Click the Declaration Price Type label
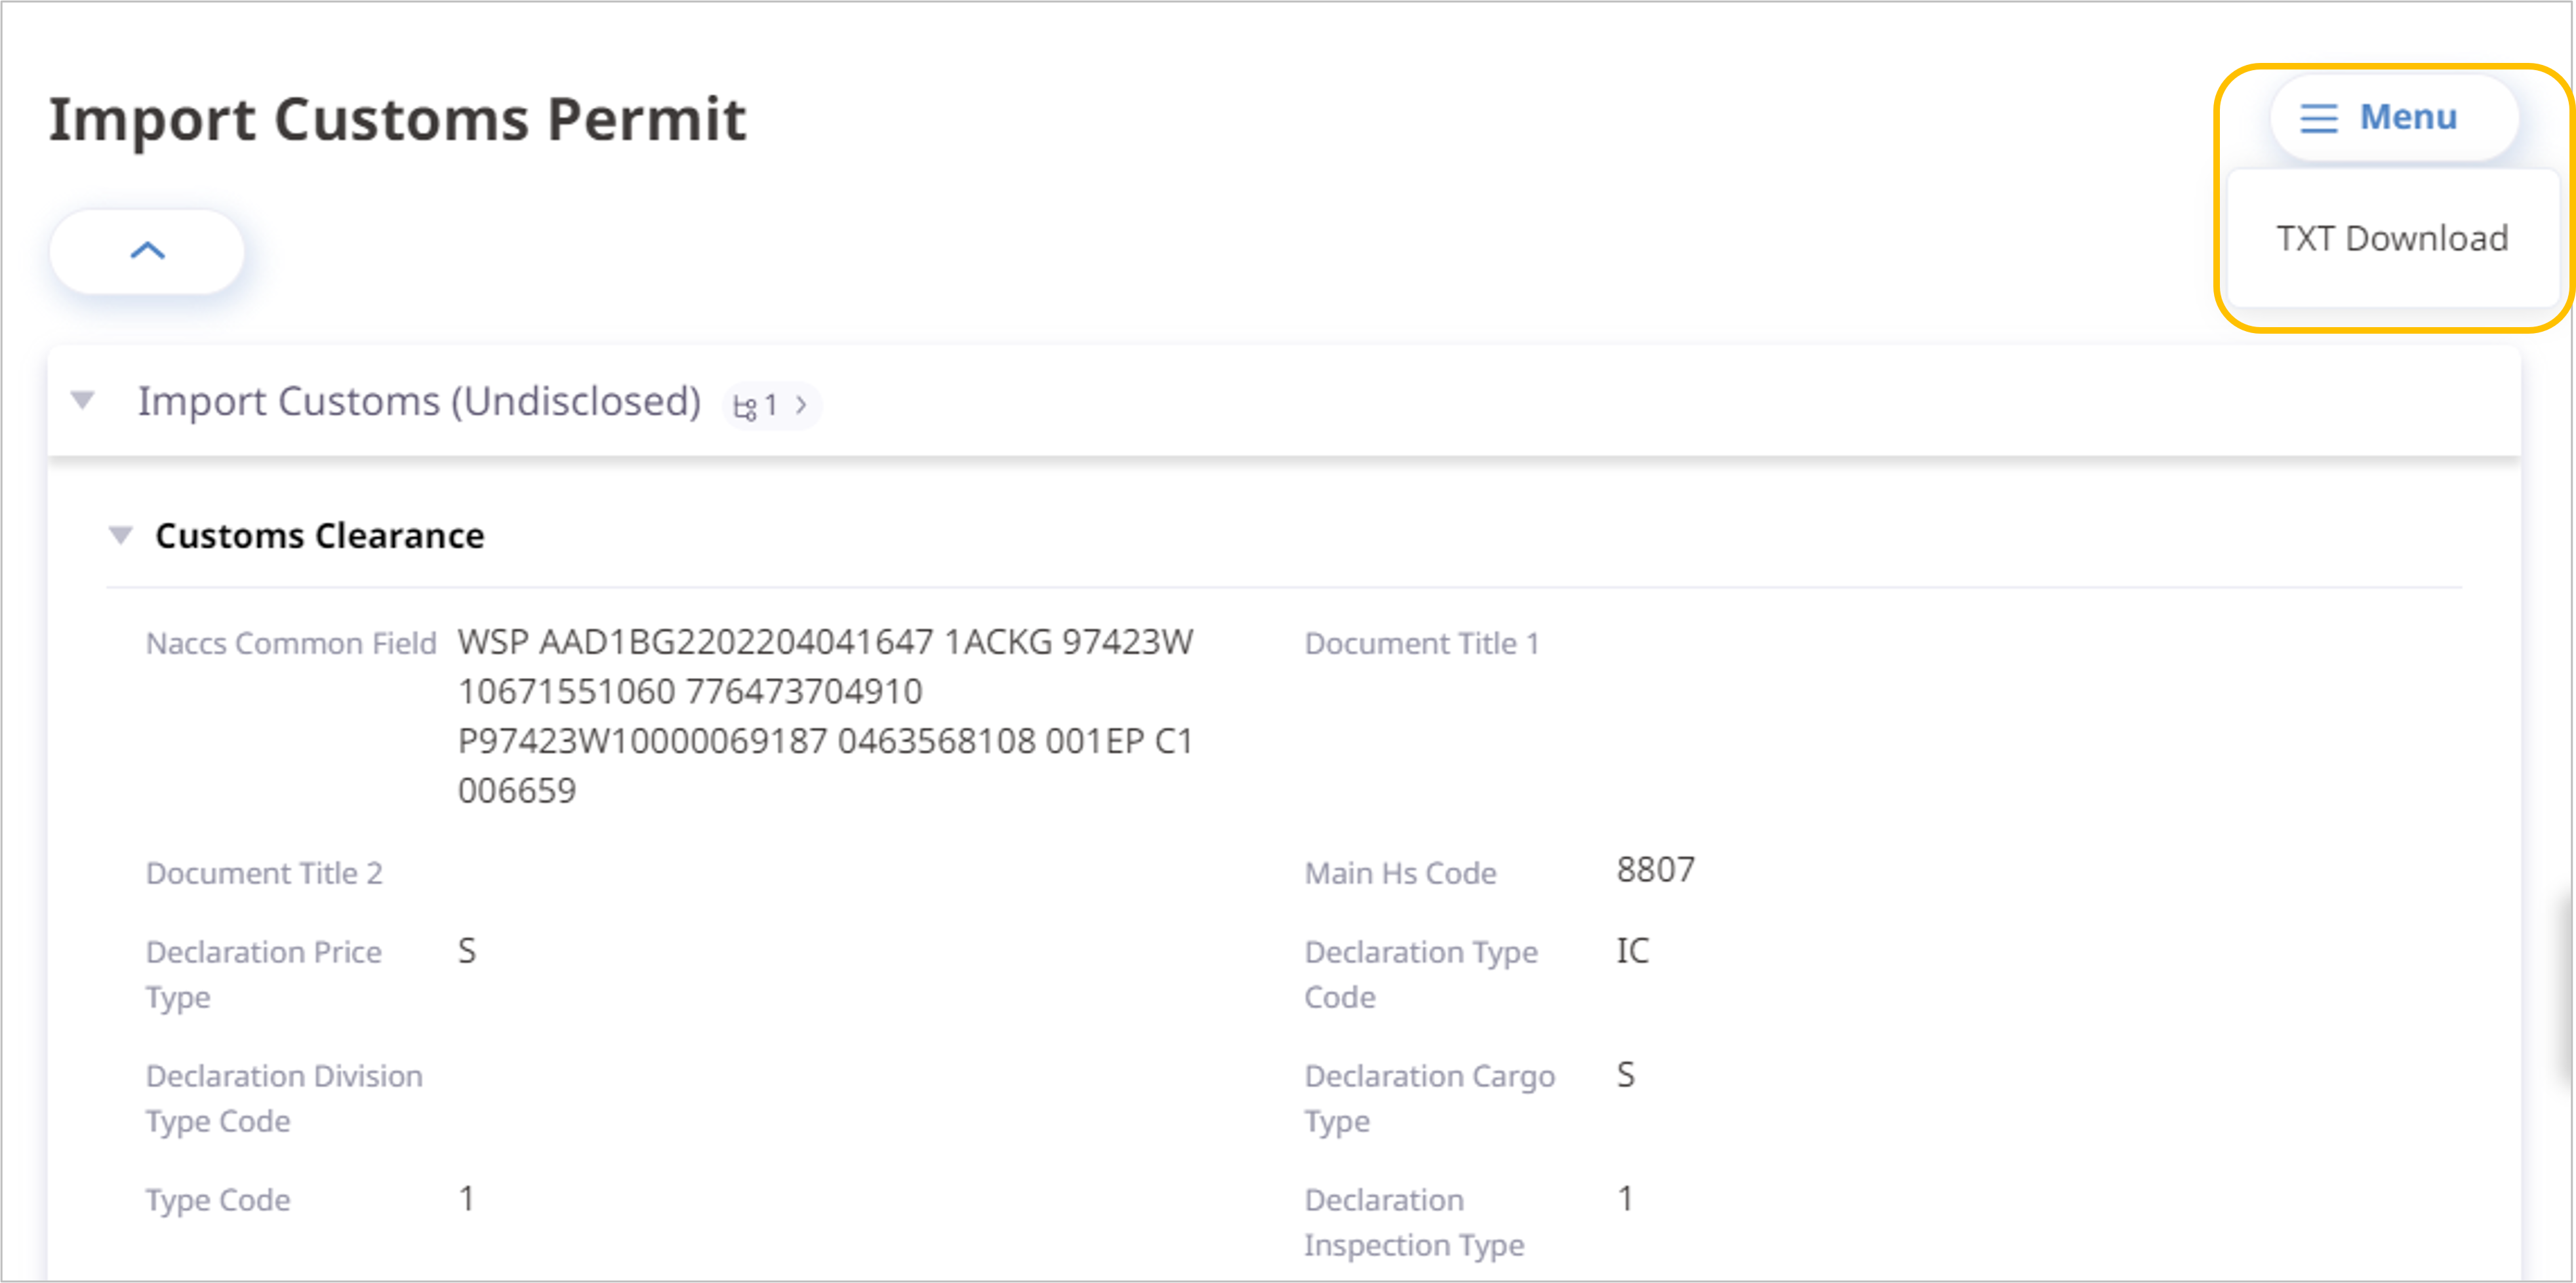 [264, 974]
